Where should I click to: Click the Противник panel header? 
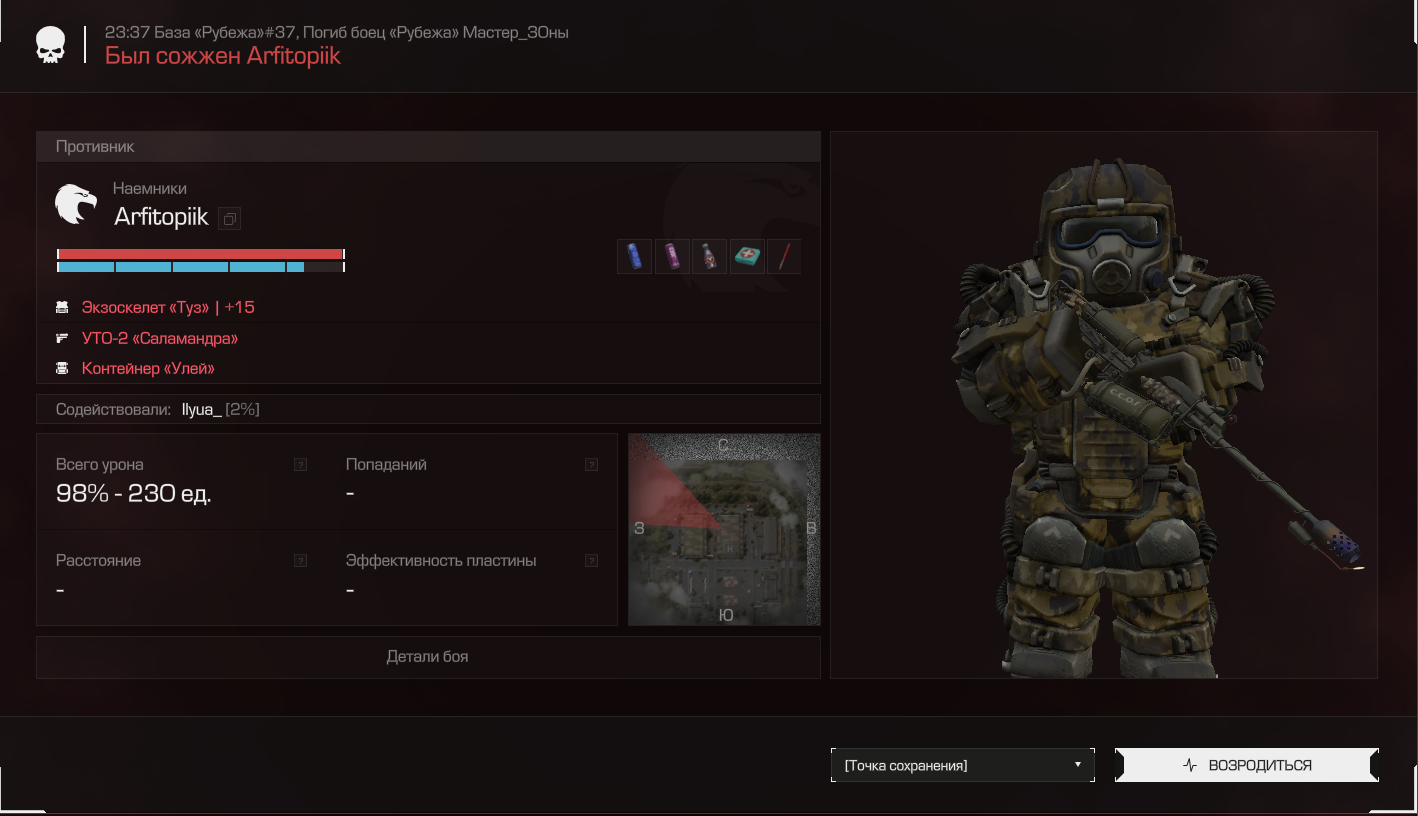428,146
